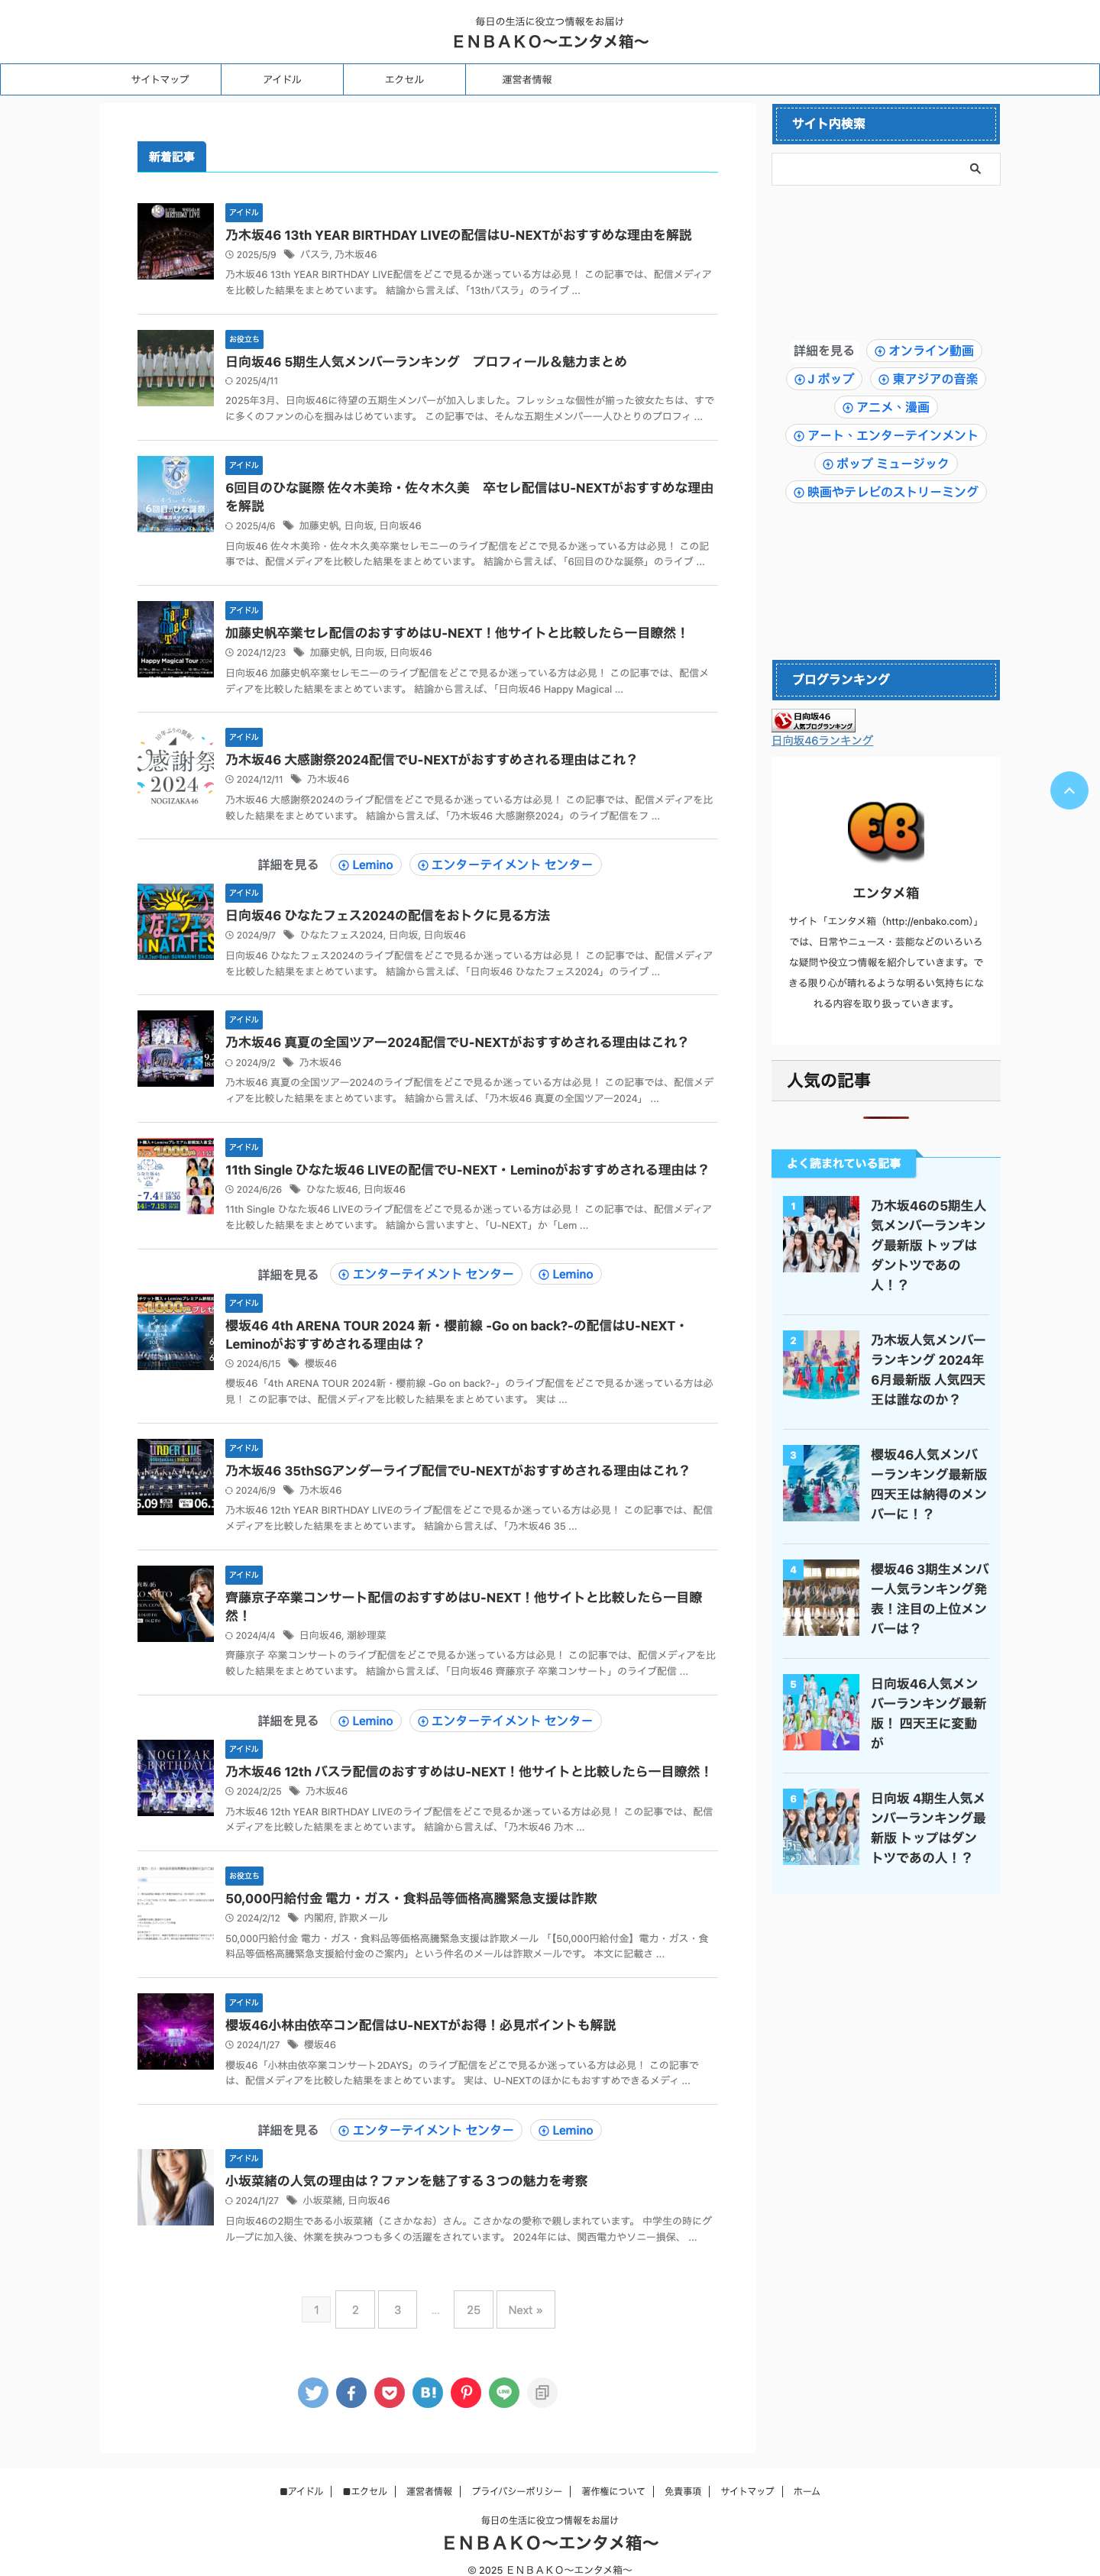The width and height of the screenshot is (1100, 2576).
Task: Open 乃木坂46 12th バスラ配信 article title
Action: click(x=468, y=1771)
